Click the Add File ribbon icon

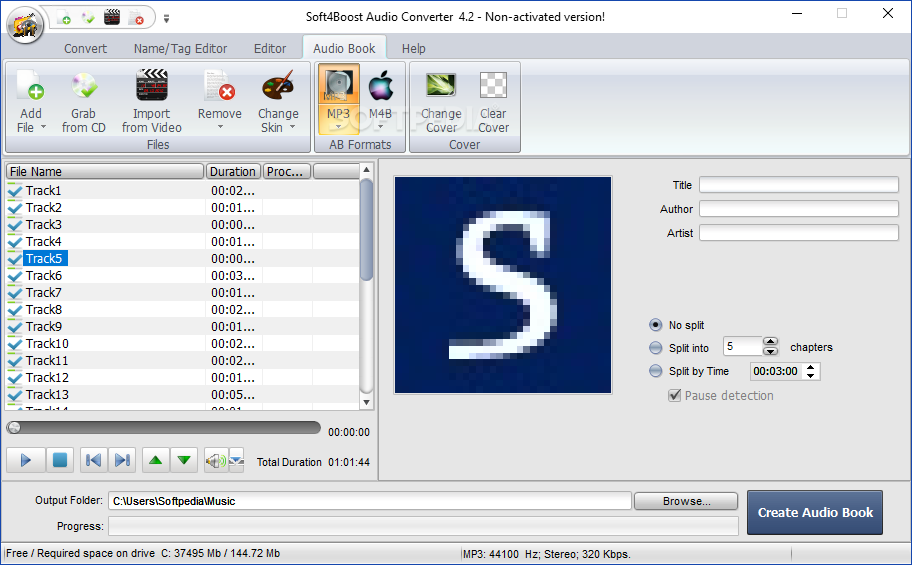click(30, 86)
